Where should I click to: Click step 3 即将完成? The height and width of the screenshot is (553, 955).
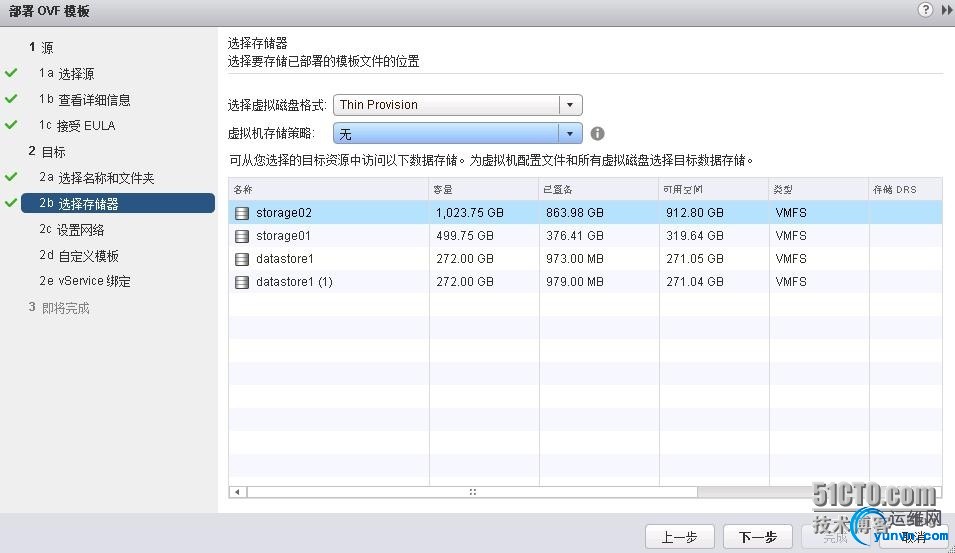pyautogui.click(x=59, y=308)
